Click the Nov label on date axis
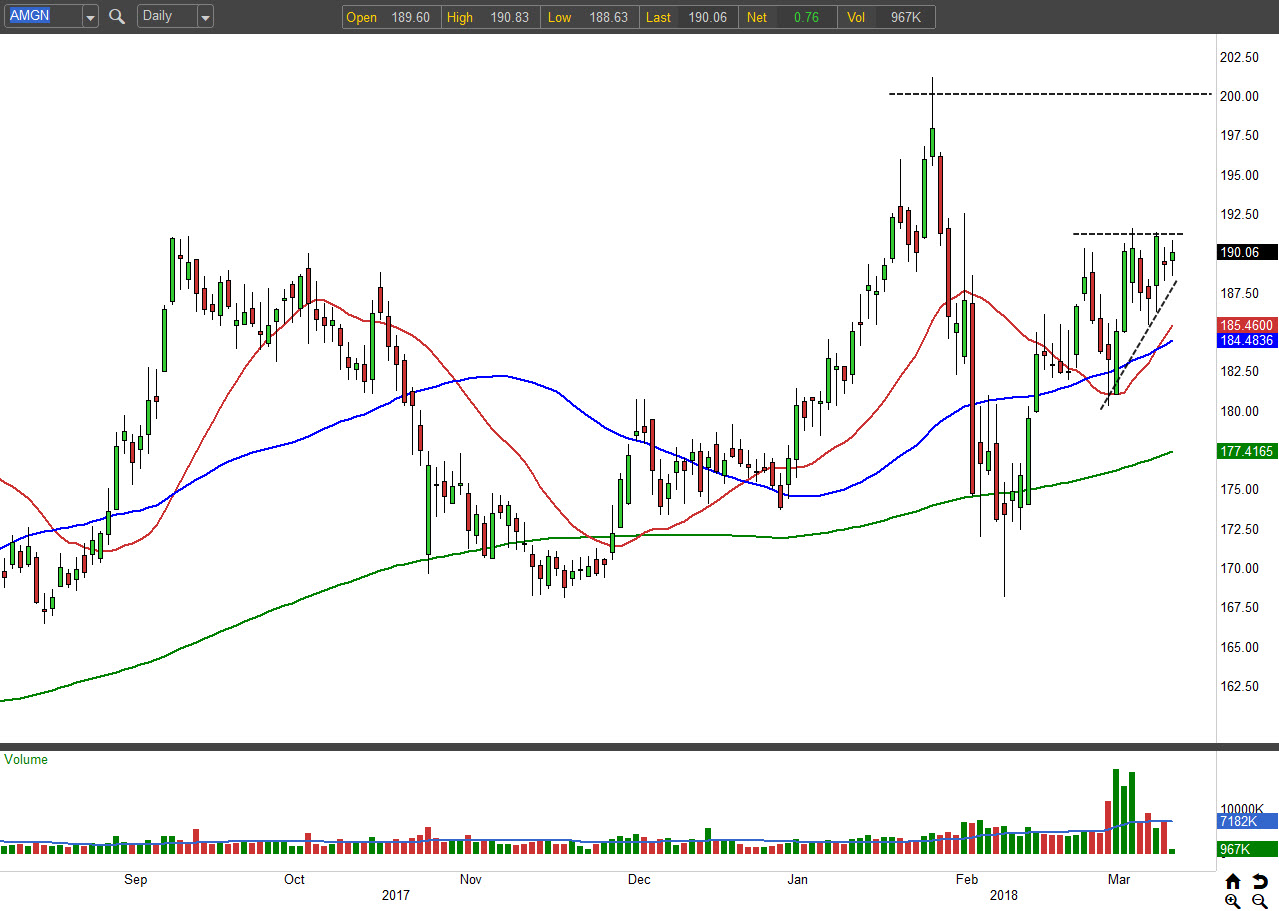Image resolution: width=1279 pixels, height=911 pixels. click(x=470, y=880)
